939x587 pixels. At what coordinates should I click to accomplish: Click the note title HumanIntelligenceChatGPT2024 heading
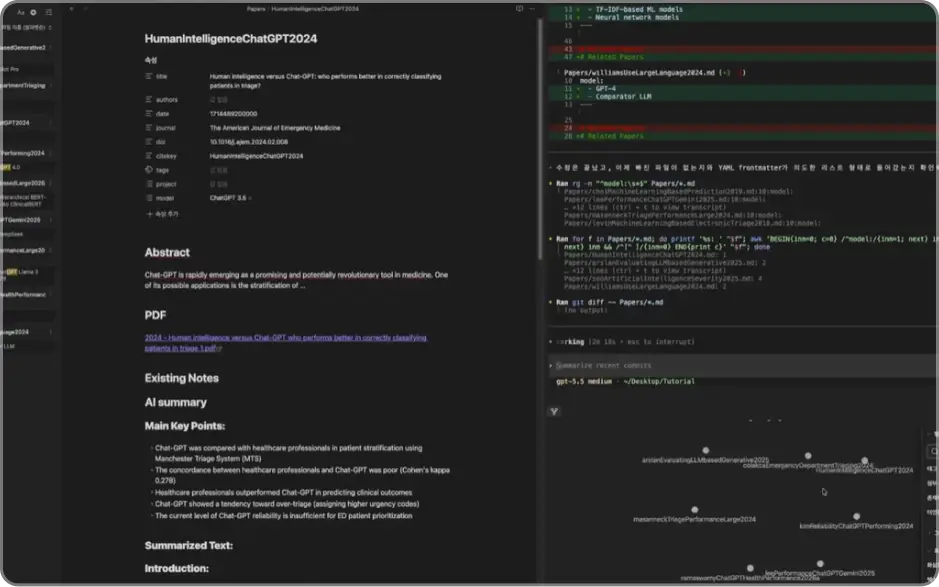pyautogui.click(x=231, y=38)
